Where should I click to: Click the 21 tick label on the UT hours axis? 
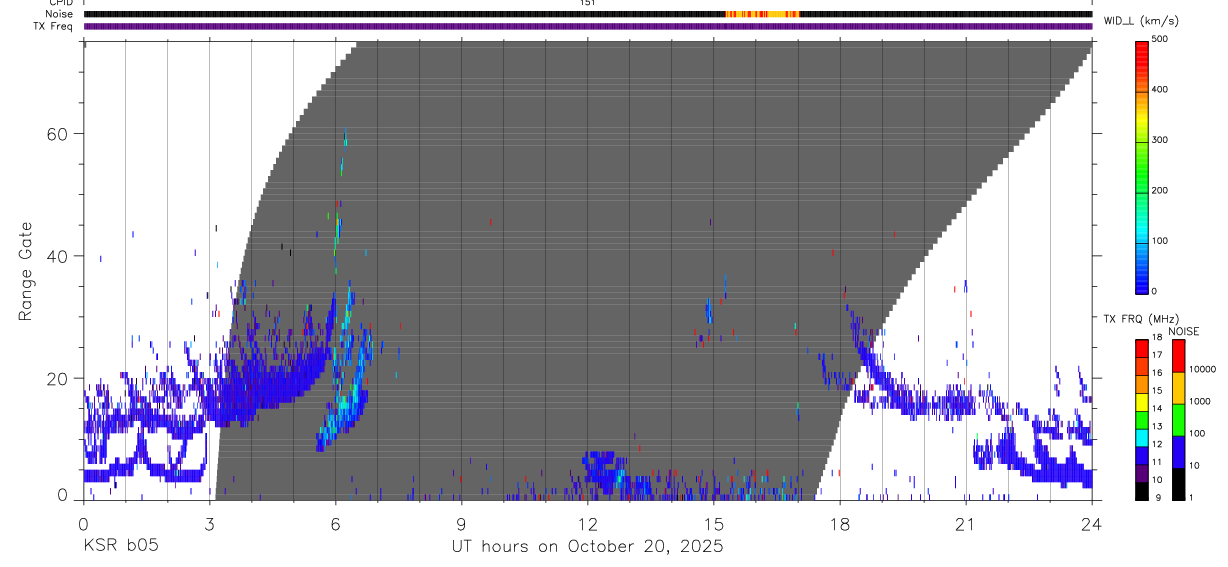(965, 524)
